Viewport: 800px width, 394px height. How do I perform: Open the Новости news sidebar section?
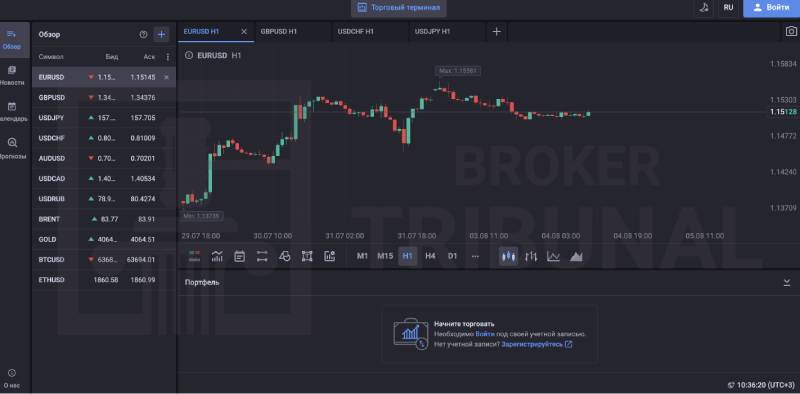(12, 75)
